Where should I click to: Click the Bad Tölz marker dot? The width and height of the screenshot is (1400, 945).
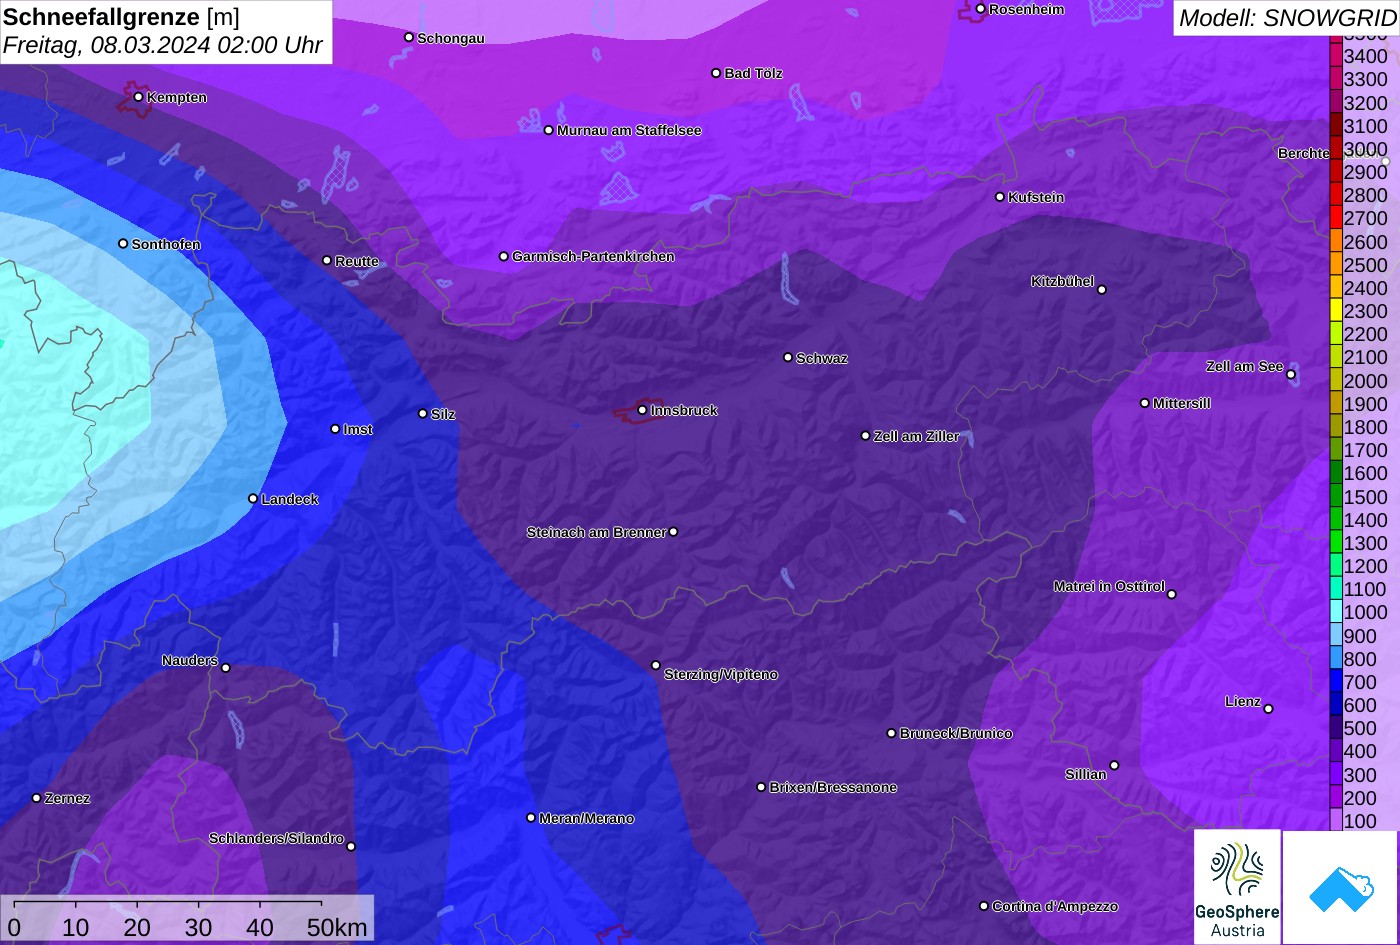(716, 73)
